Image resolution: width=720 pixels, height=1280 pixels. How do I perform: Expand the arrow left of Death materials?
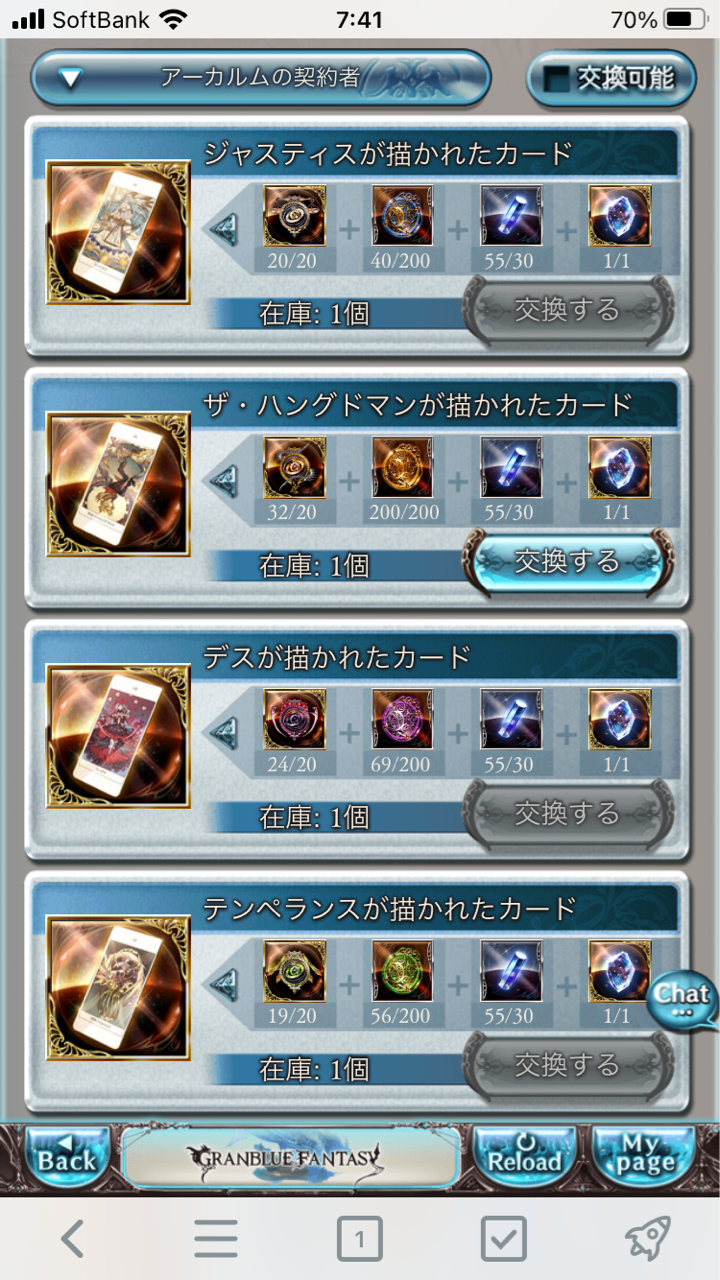pos(225,733)
